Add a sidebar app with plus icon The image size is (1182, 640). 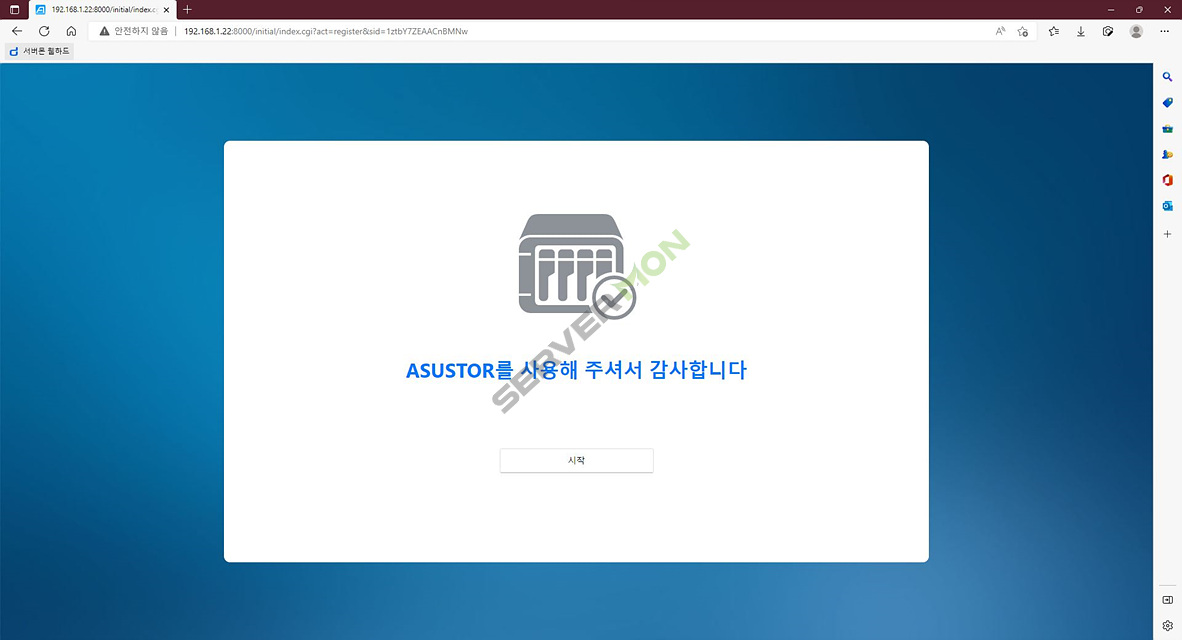pos(1167,234)
